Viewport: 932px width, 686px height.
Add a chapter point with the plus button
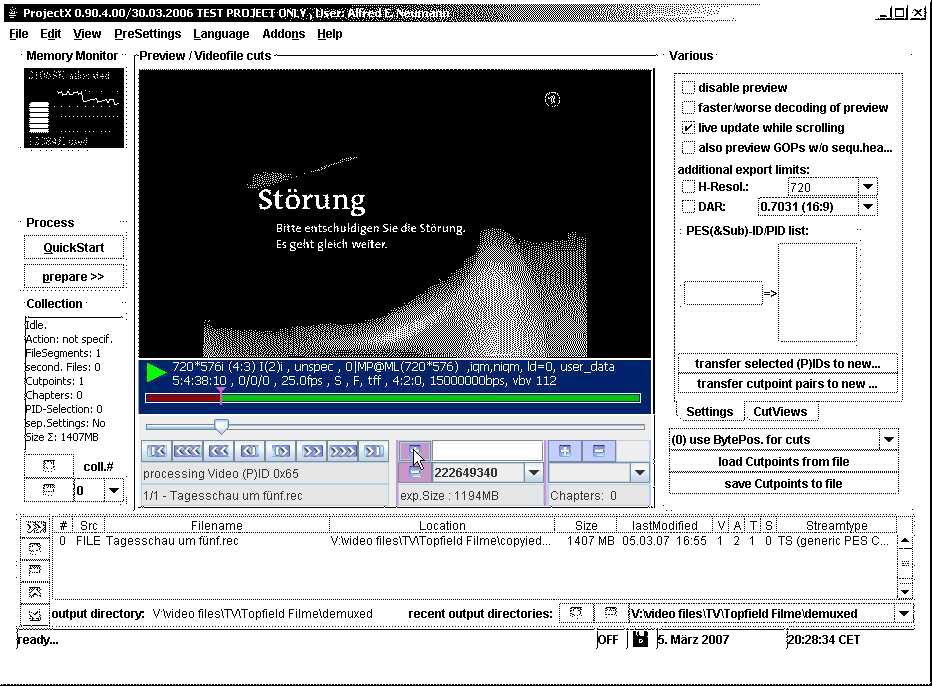(x=565, y=450)
